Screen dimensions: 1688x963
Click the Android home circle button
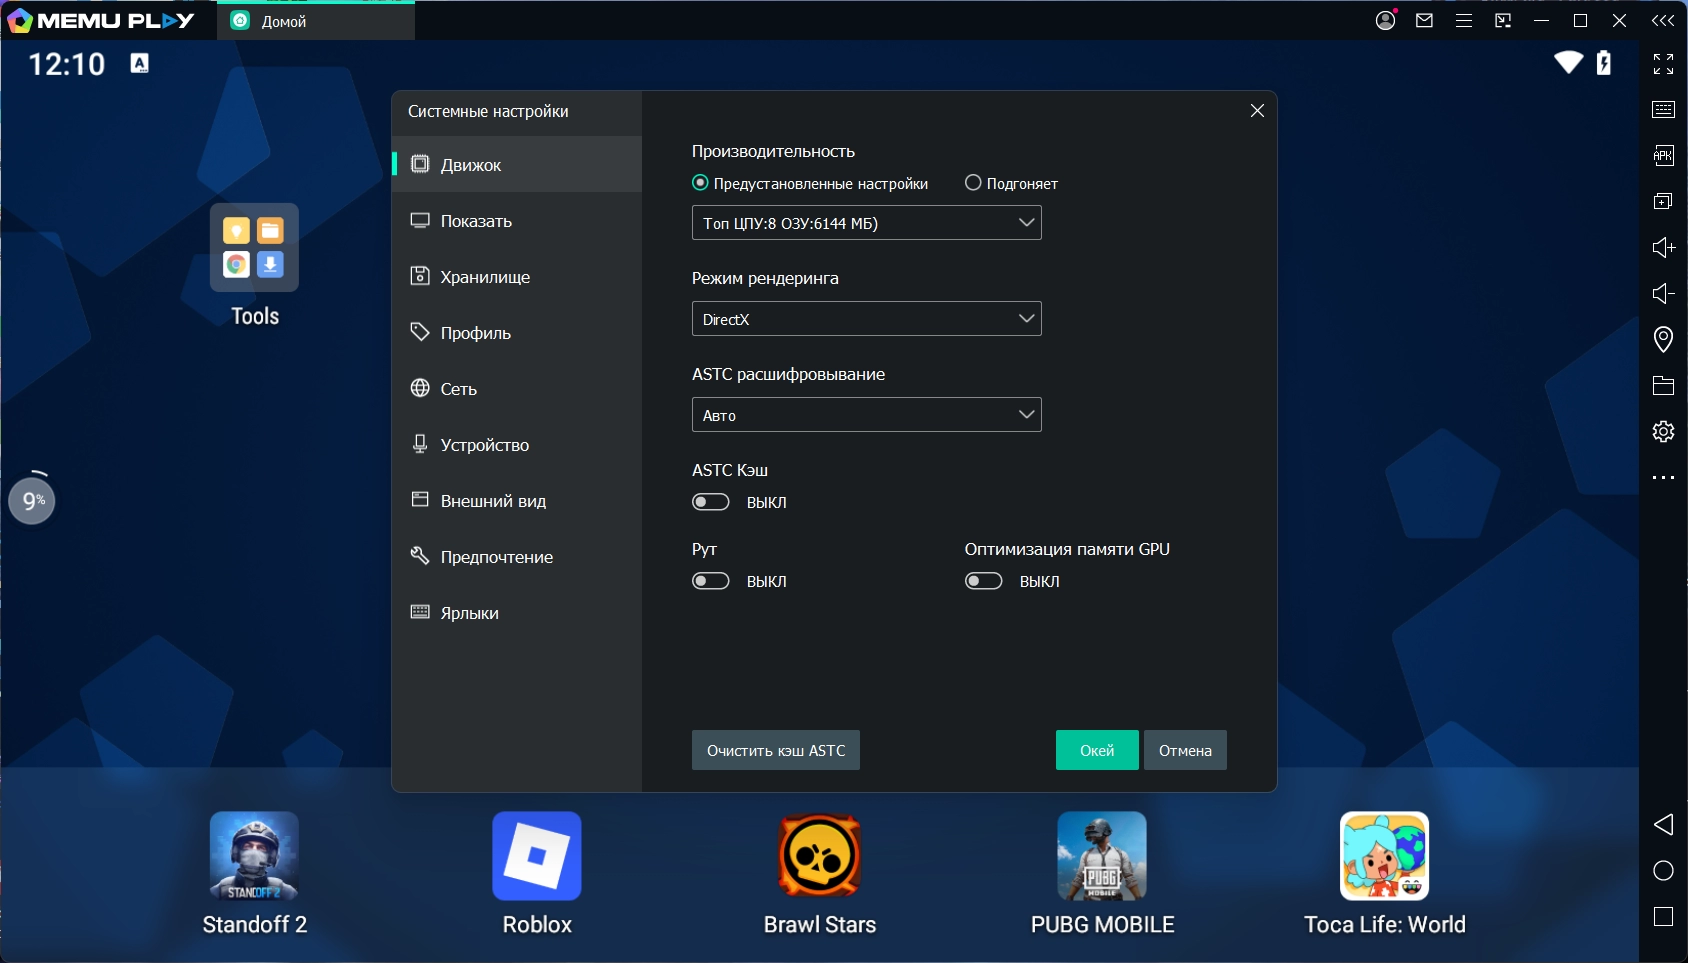[x=1663, y=870]
